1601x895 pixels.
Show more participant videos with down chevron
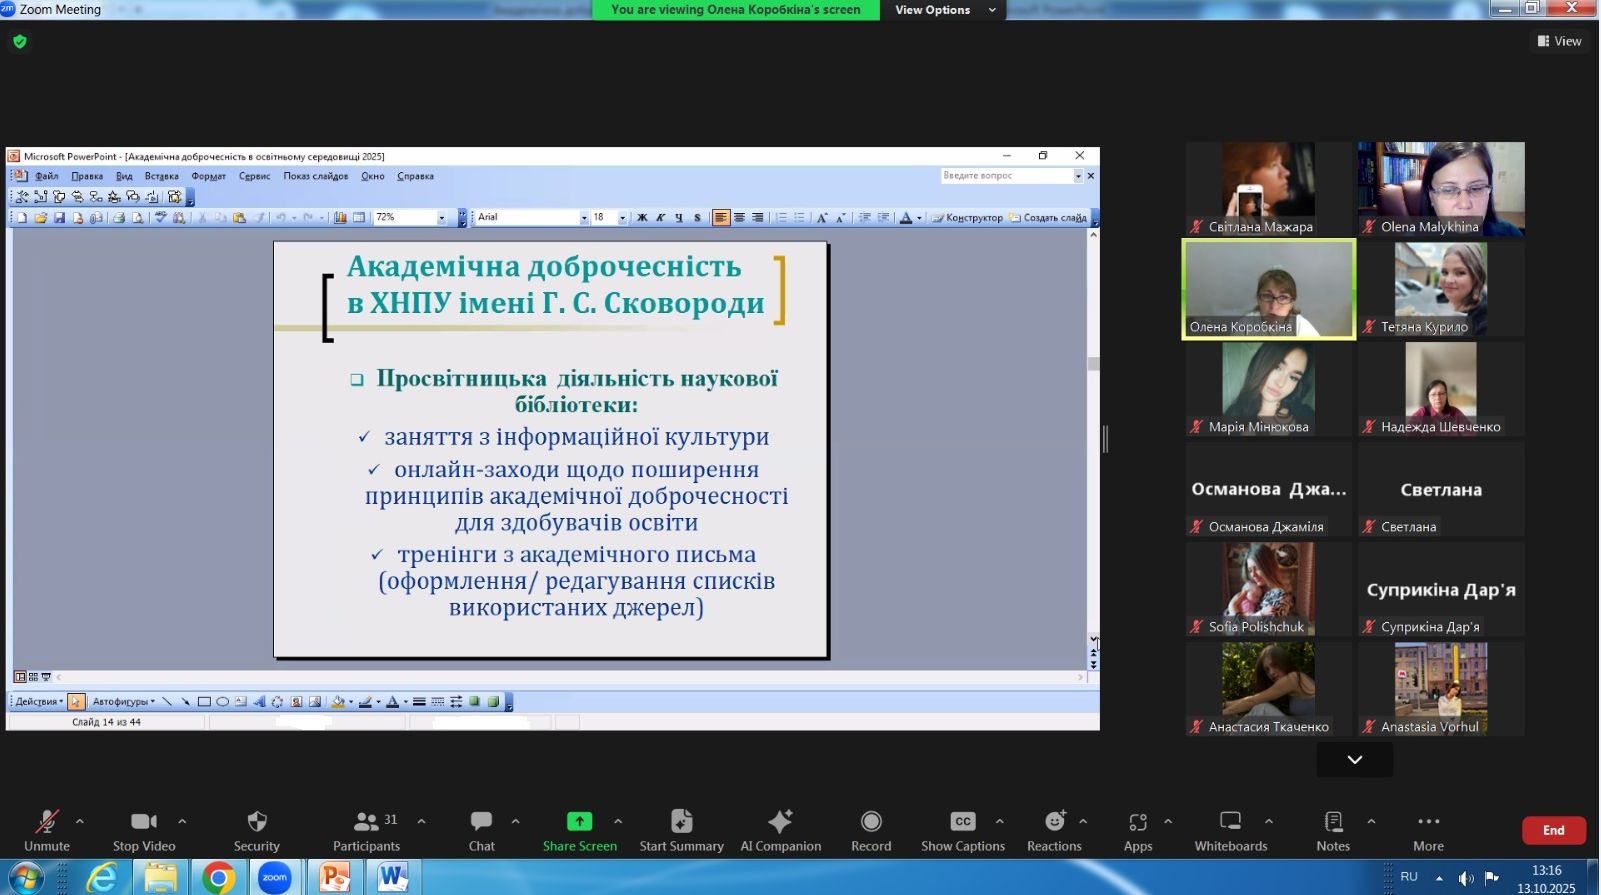click(x=1354, y=760)
